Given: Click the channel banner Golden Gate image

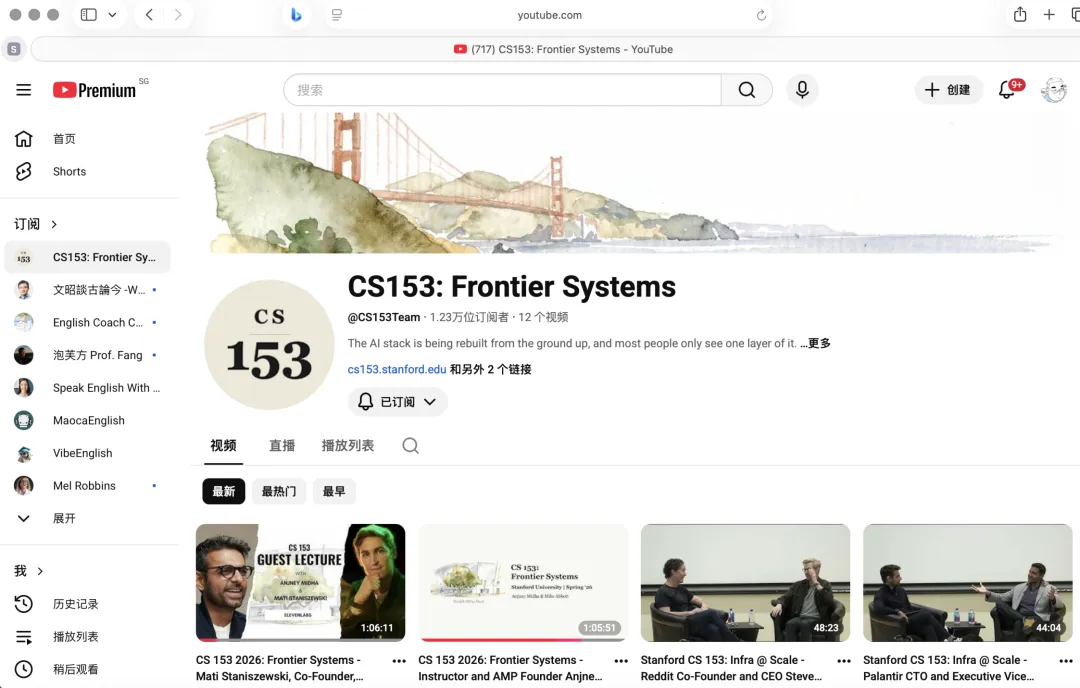Looking at the screenshot, I should click(635, 183).
